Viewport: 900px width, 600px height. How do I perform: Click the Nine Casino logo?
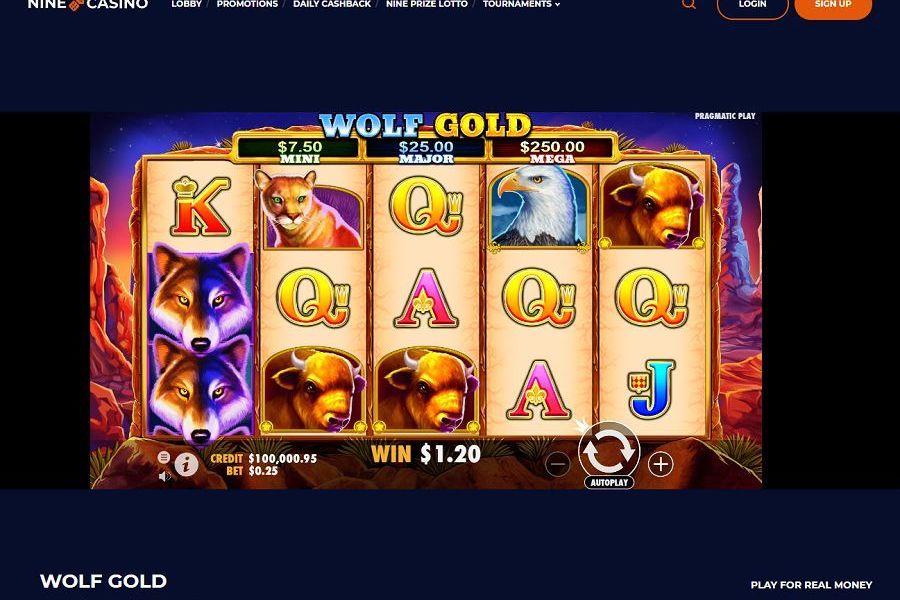click(88, 5)
